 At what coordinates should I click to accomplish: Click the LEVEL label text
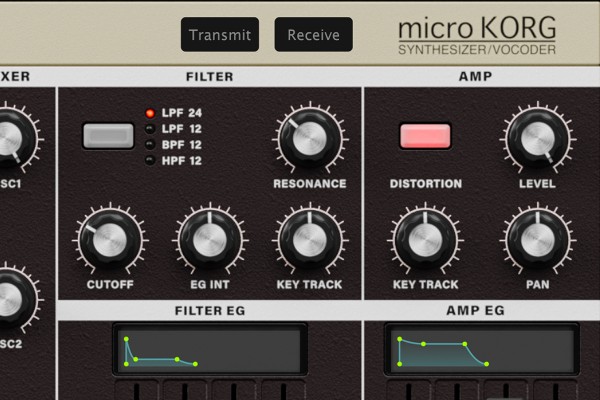(x=537, y=184)
